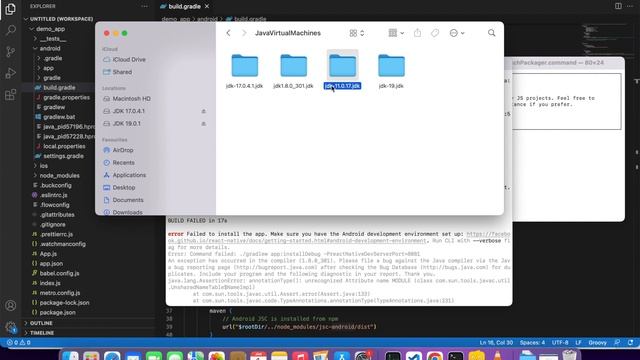Click the Finder search magnifier
The height and width of the screenshot is (360, 640).
pos(491,33)
